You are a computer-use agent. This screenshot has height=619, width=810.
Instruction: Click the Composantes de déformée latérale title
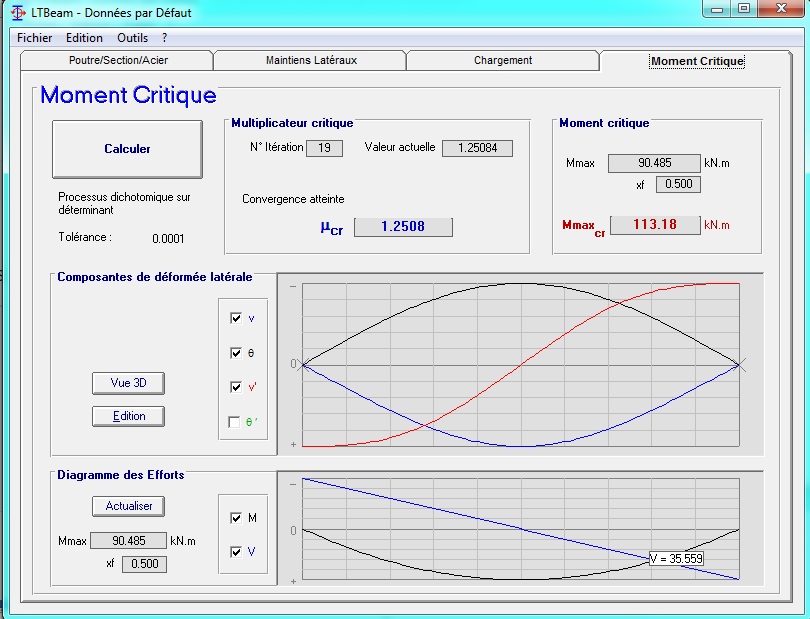pyautogui.click(x=154, y=277)
